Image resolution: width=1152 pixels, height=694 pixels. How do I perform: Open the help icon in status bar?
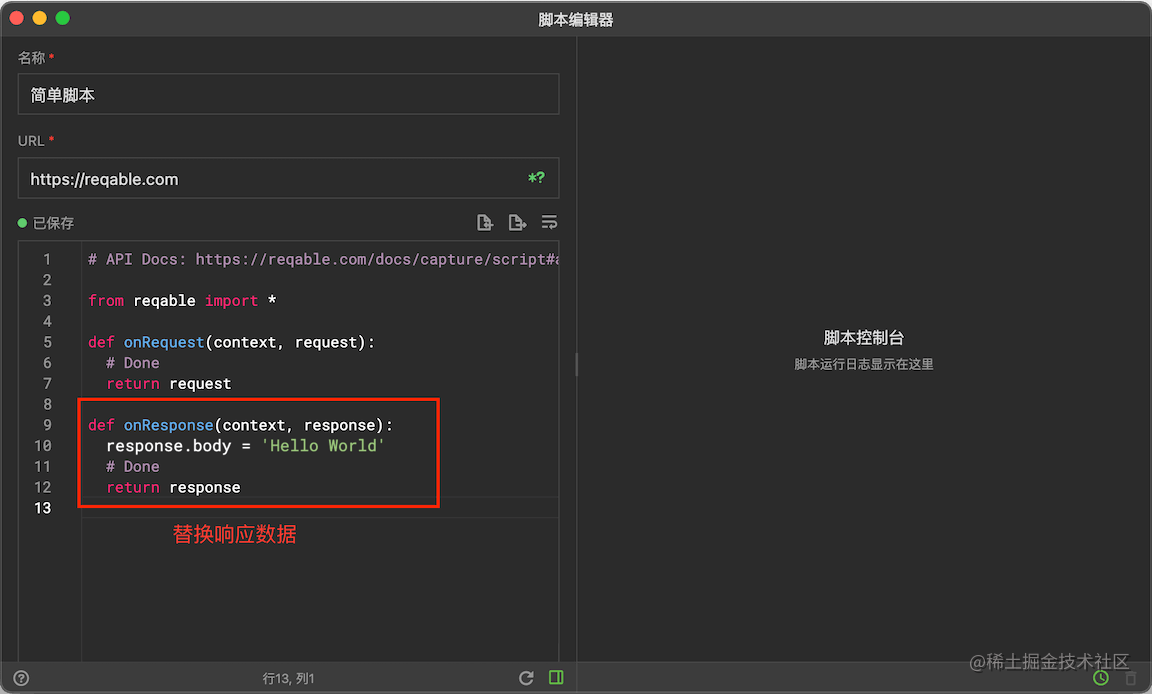[x=22, y=677]
